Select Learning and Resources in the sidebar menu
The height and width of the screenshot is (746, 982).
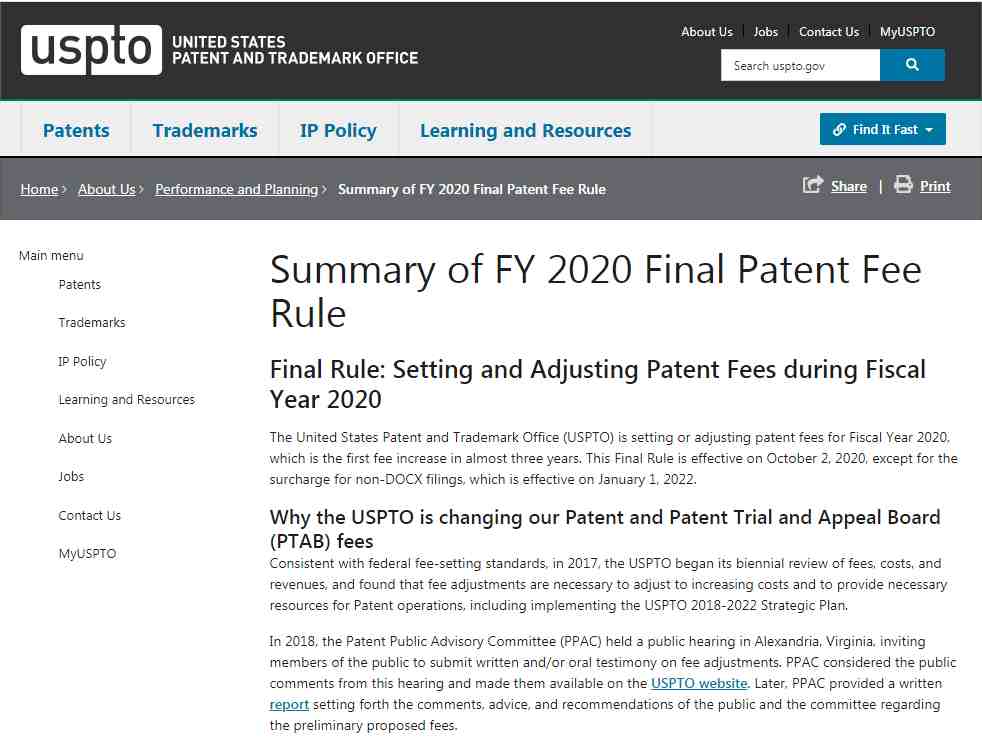[127, 400]
